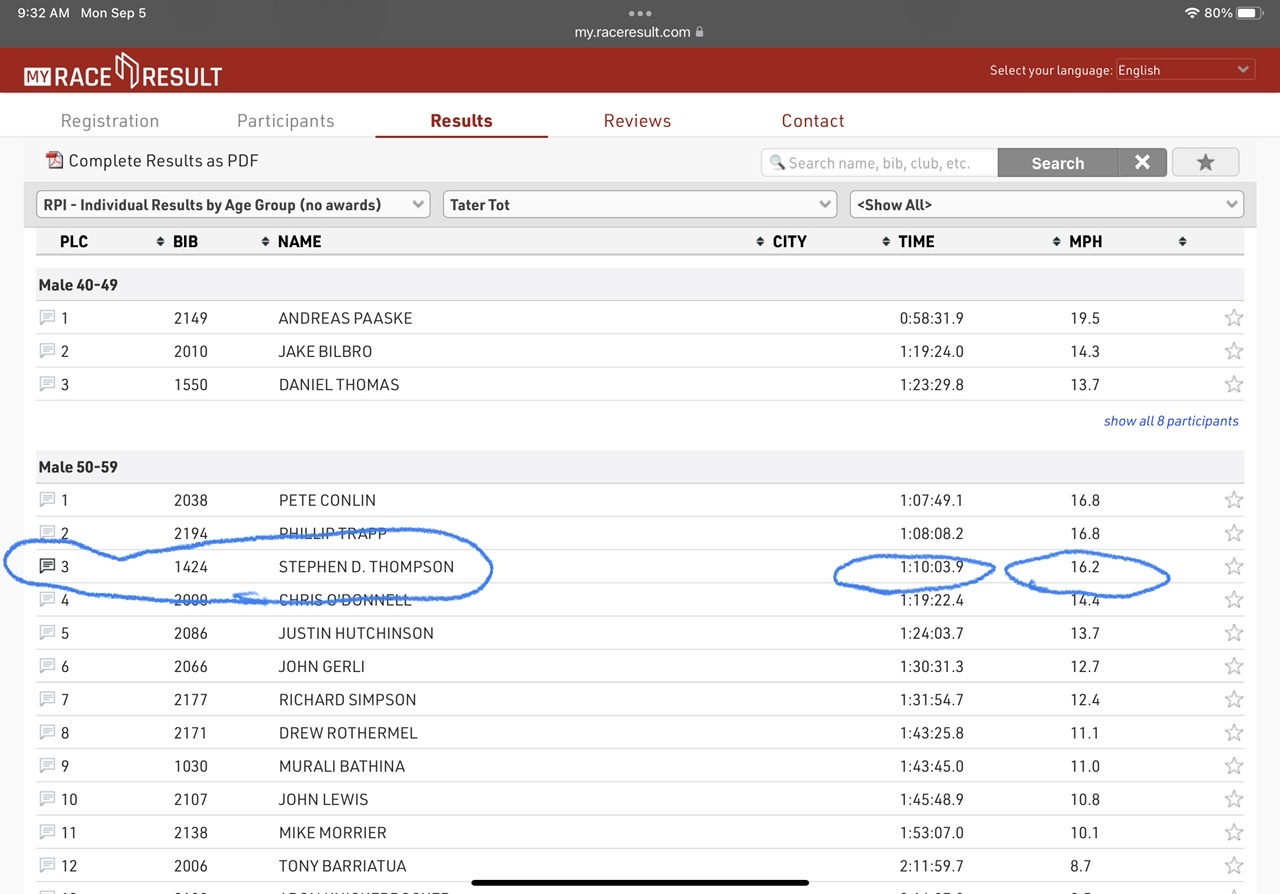Tap the three-dot multitasking menu
Image resolution: width=1280 pixels, height=894 pixels.
tap(640, 13)
